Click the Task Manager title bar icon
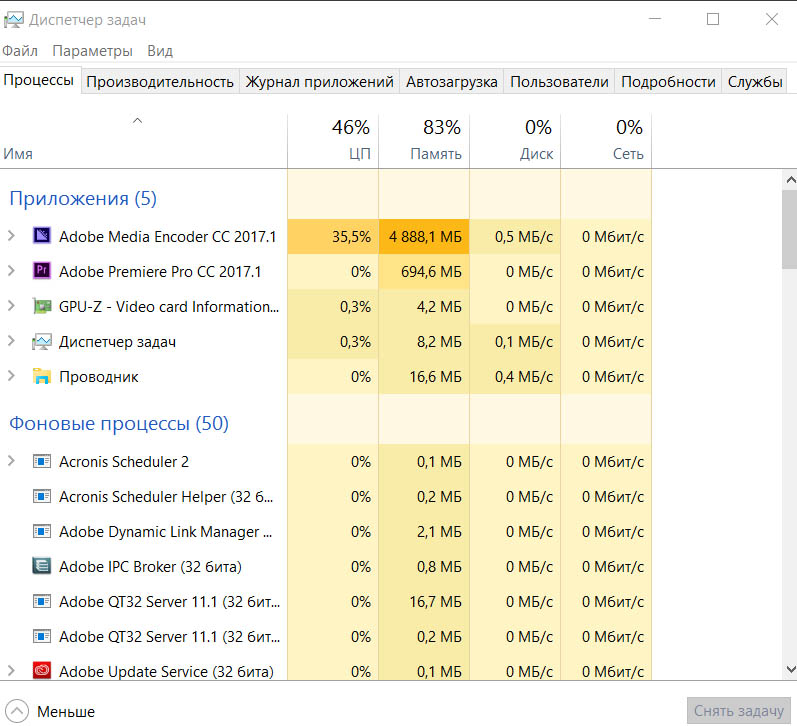Screen dimensions: 797x726 pyautogui.click(x=14, y=20)
